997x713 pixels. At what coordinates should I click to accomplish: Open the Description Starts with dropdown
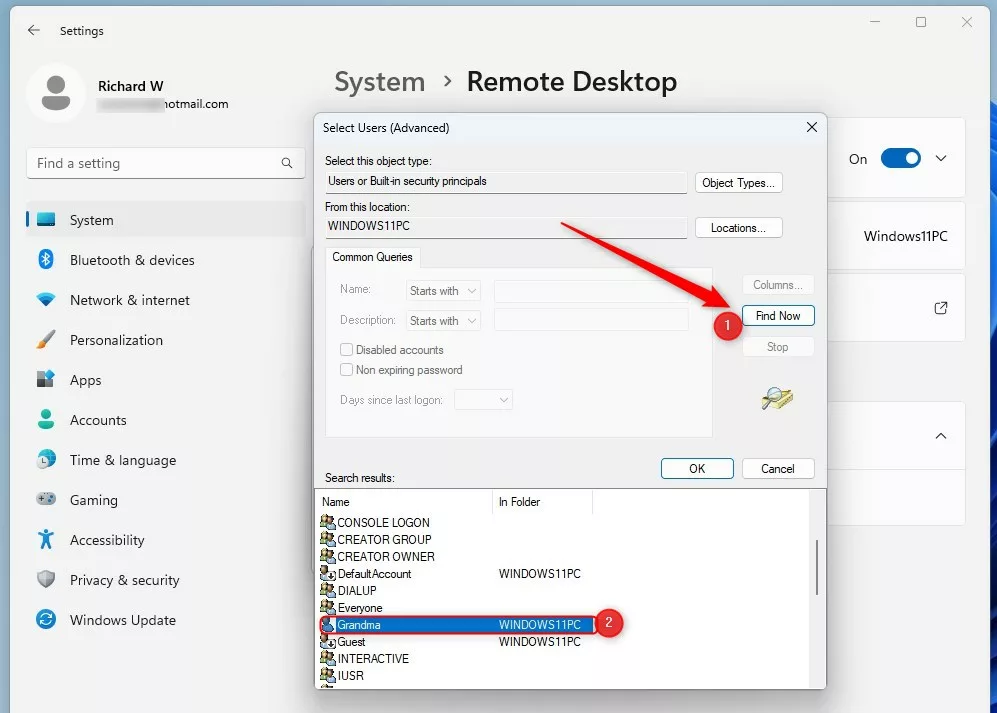pos(443,321)
